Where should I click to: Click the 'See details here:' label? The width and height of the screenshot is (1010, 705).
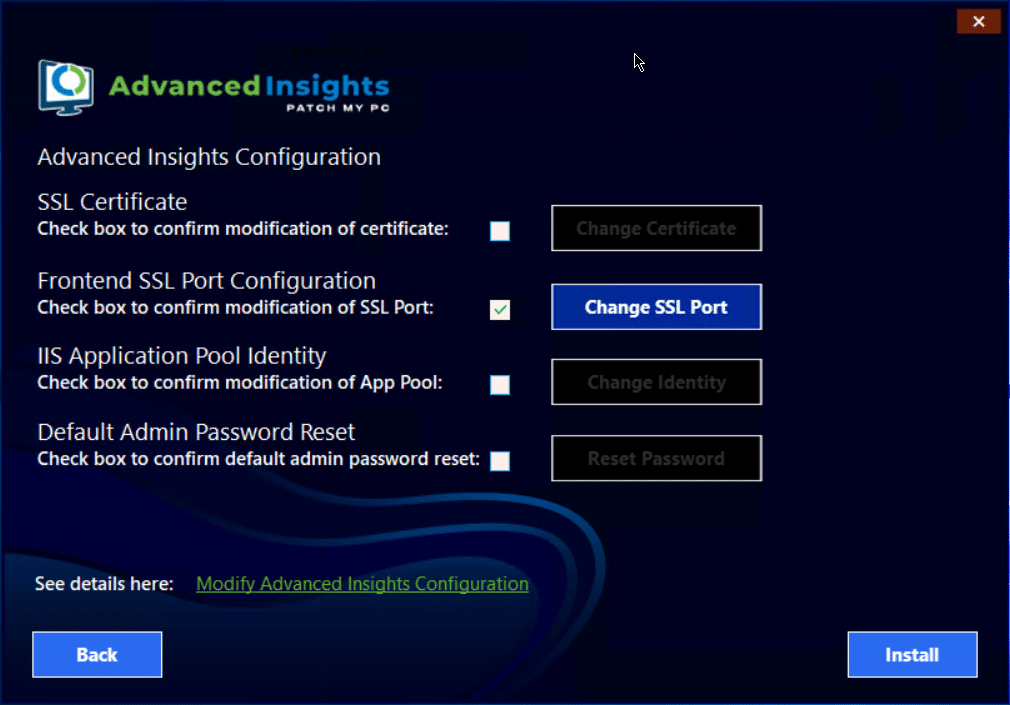pyautogui.click(x=104, y=584)
